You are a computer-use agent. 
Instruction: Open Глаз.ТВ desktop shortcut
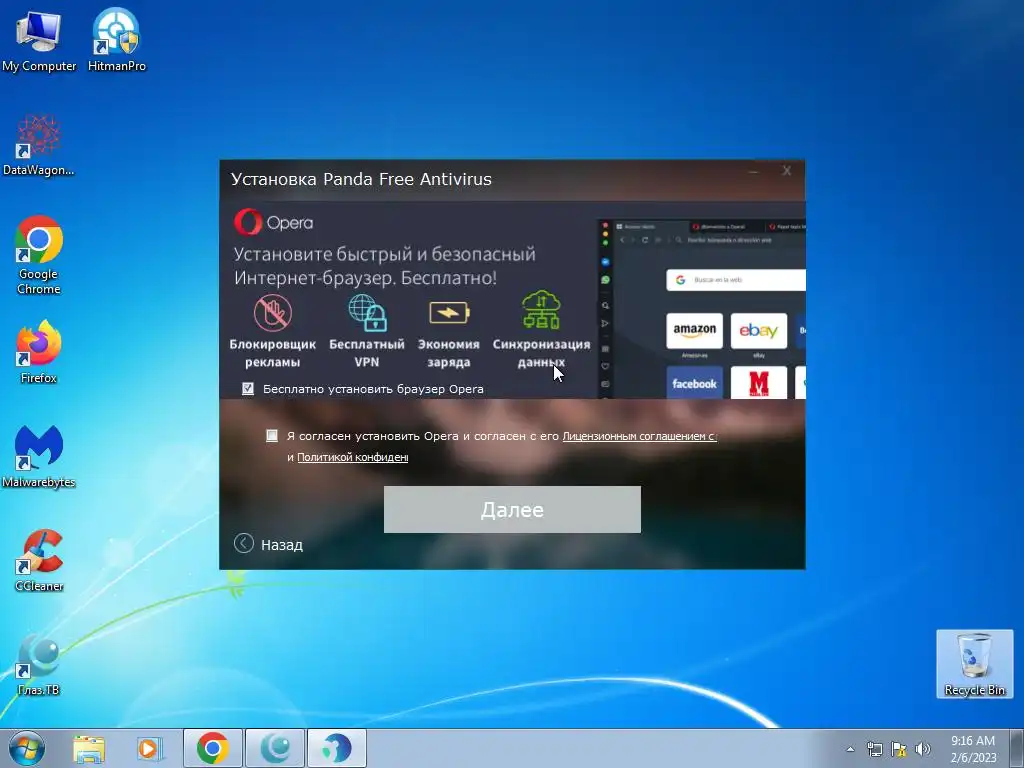39,665
